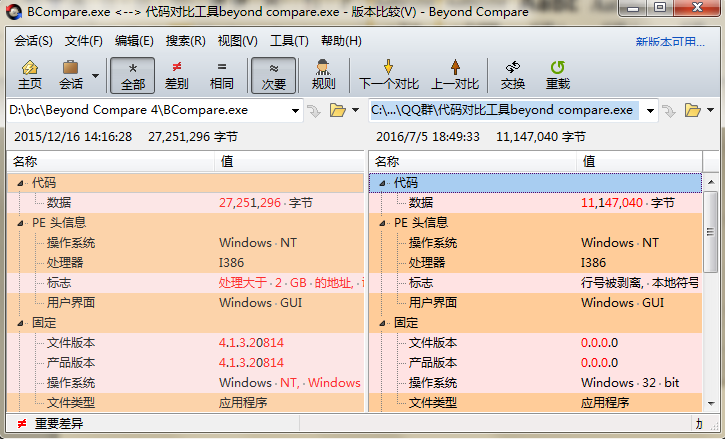Open the 工具(T) menu
The width and height of the screenshot is (725, 439).
pyautogui.click(x=289, y=41)
